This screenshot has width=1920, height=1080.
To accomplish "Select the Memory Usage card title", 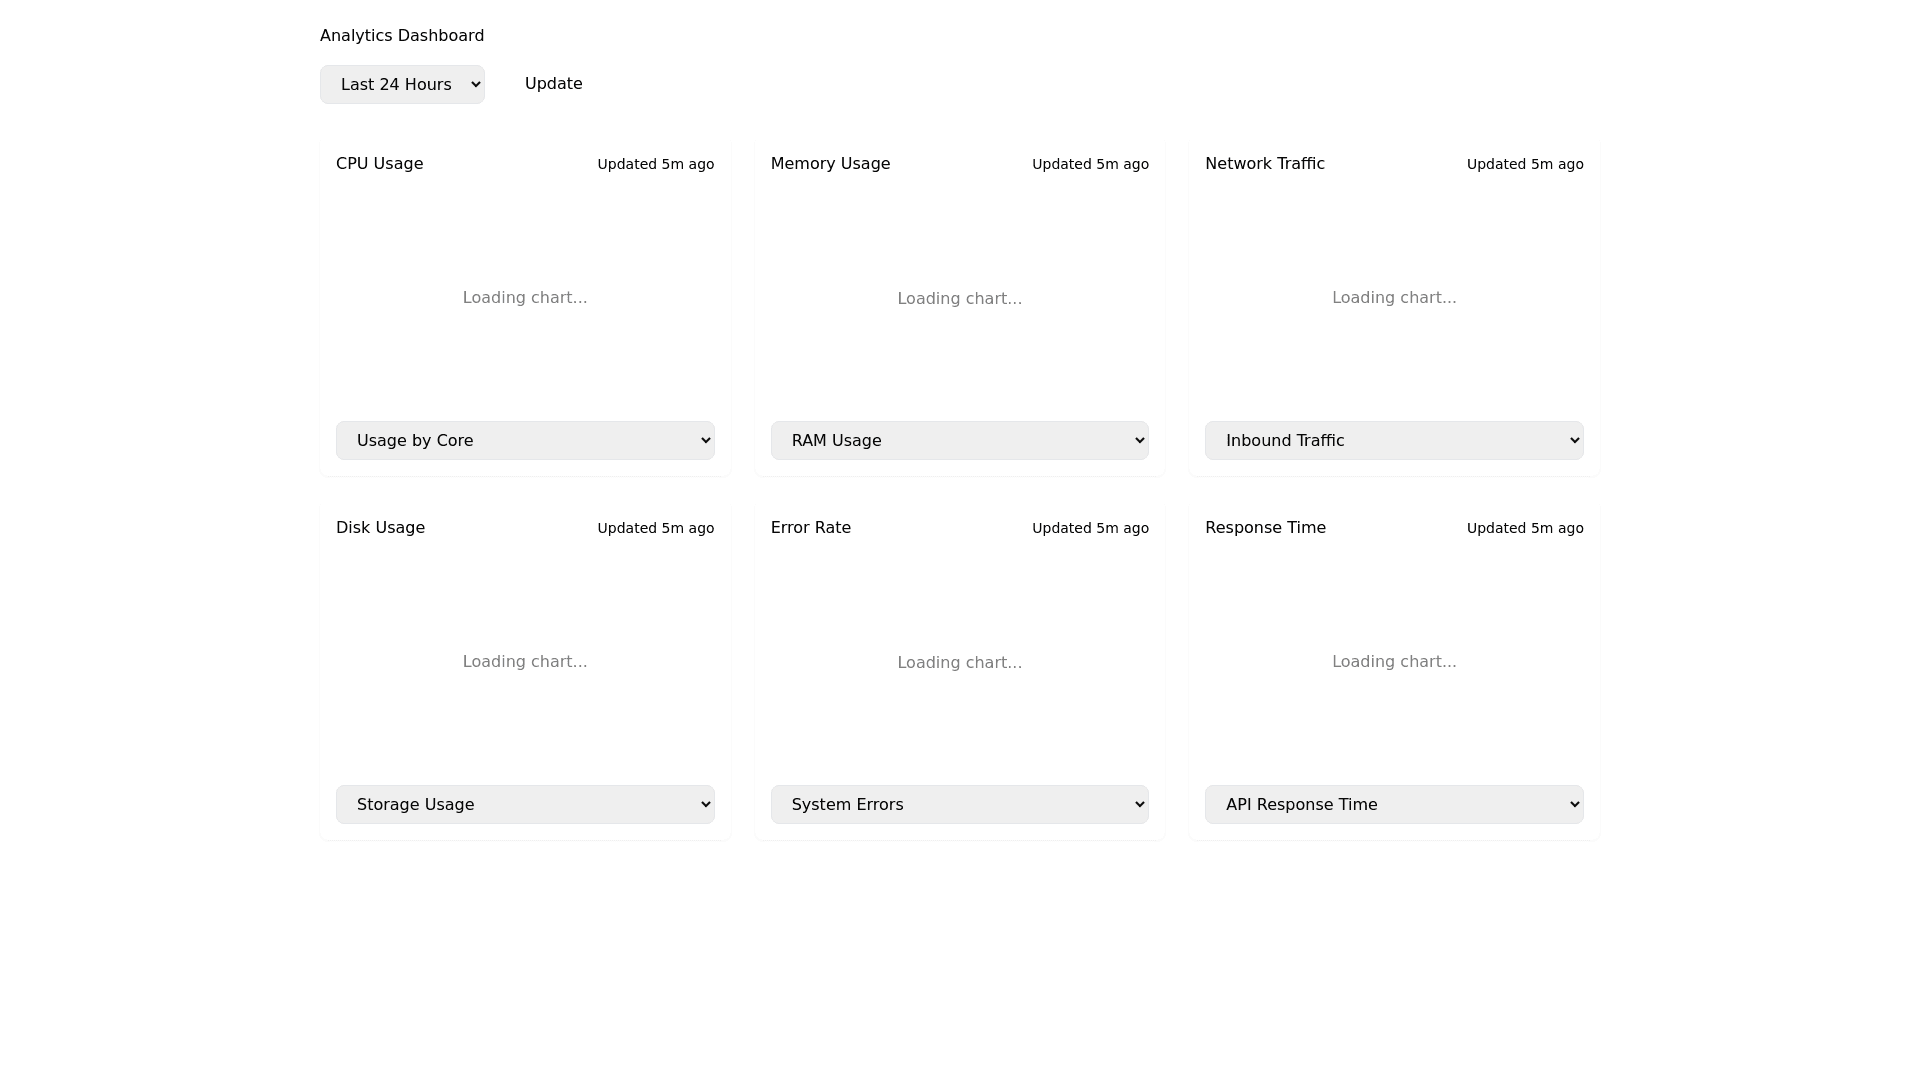I will click(x=830, y=164).
